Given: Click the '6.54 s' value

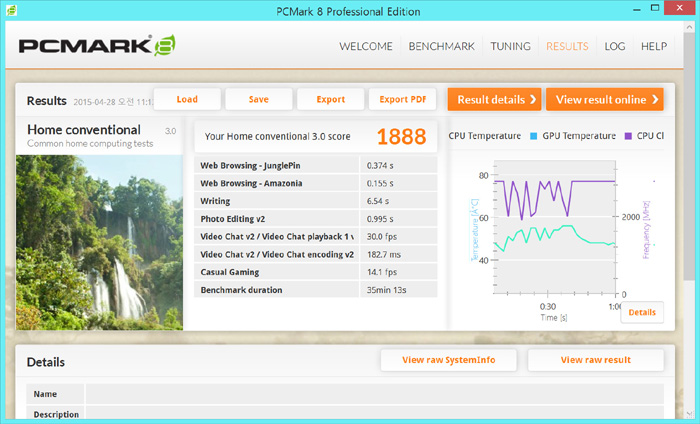Looking at the screenshot, I should coord(378,201).
